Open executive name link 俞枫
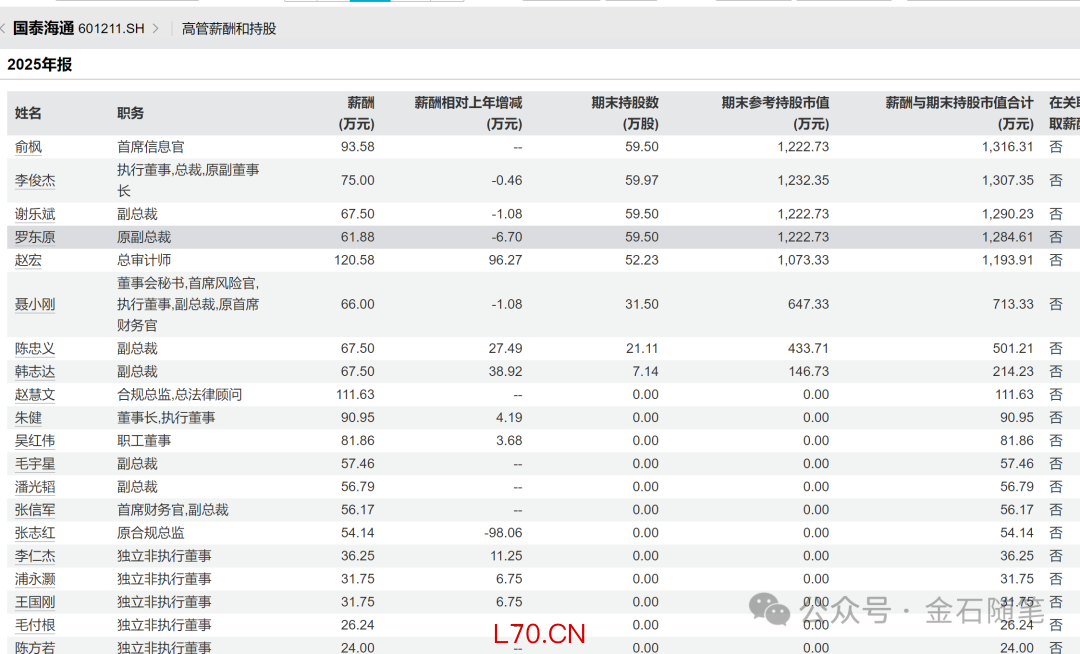The height and width of the screenshot is (654, 1080). point(28,147)
